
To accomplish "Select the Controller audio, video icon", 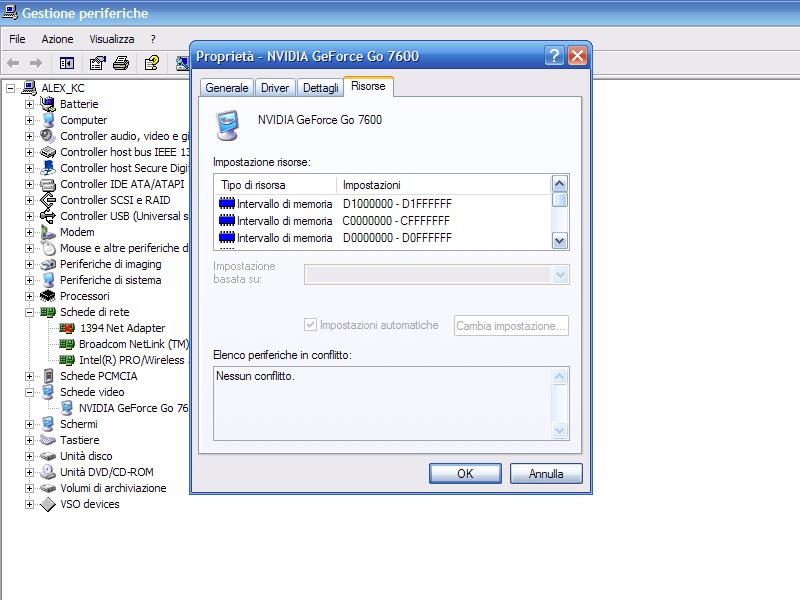I will (48, 136).
